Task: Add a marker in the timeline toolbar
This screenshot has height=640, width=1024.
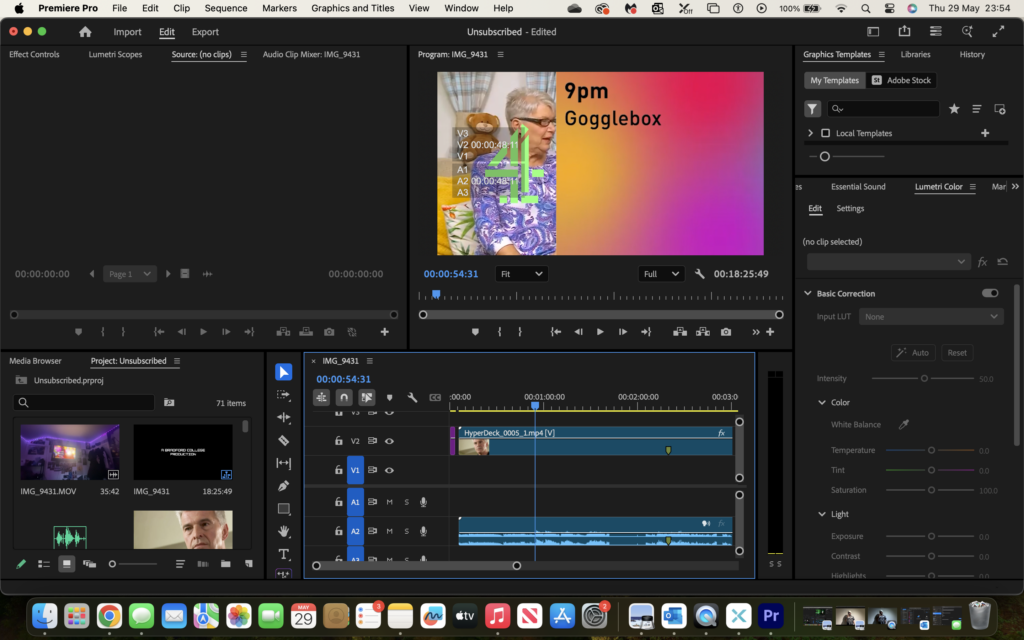Action: pyautogui.click(x=389, y=397)
